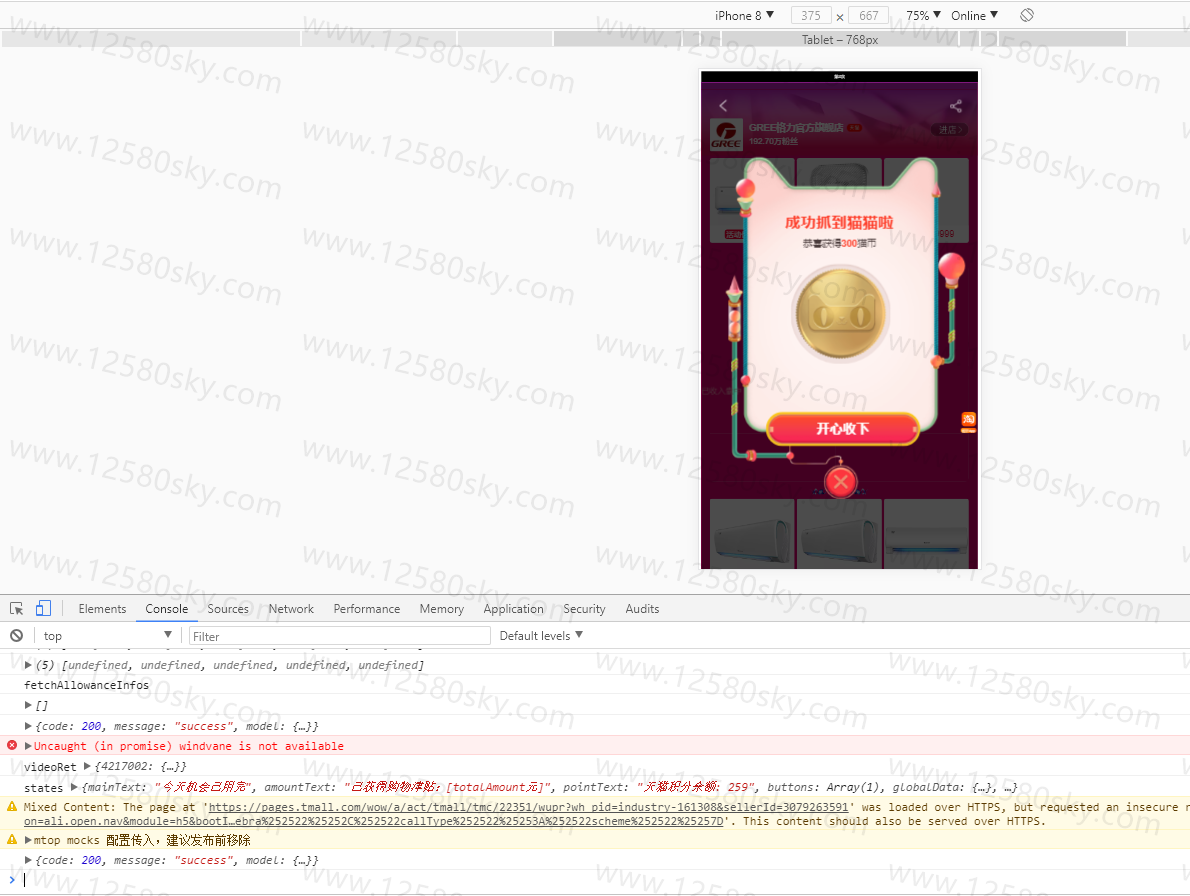Switch to the Application tab
Screen dimensions: 1190x896
coord(513,608)
